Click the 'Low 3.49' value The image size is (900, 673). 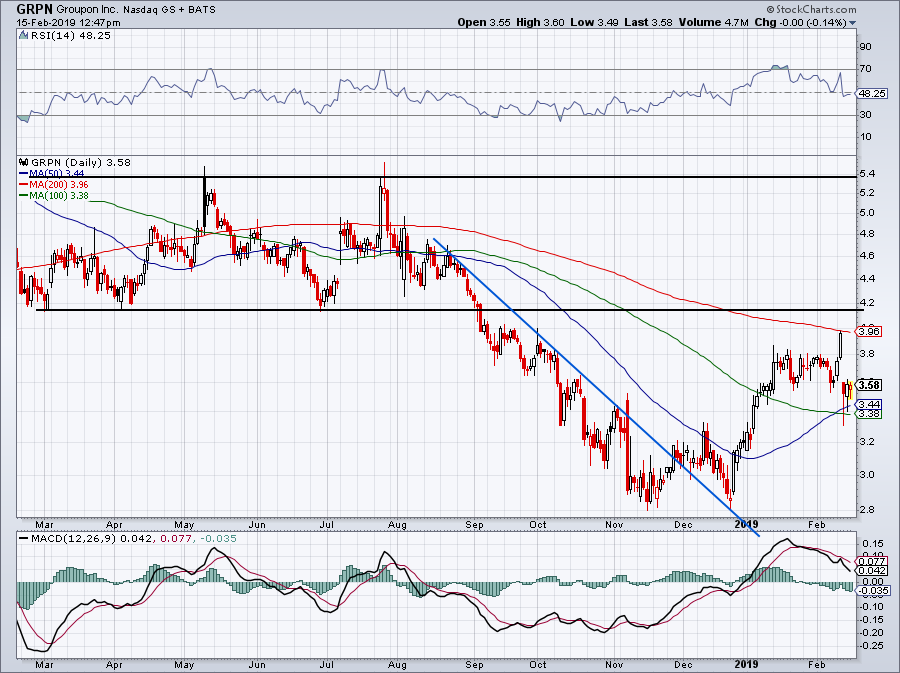pos(594,22)
